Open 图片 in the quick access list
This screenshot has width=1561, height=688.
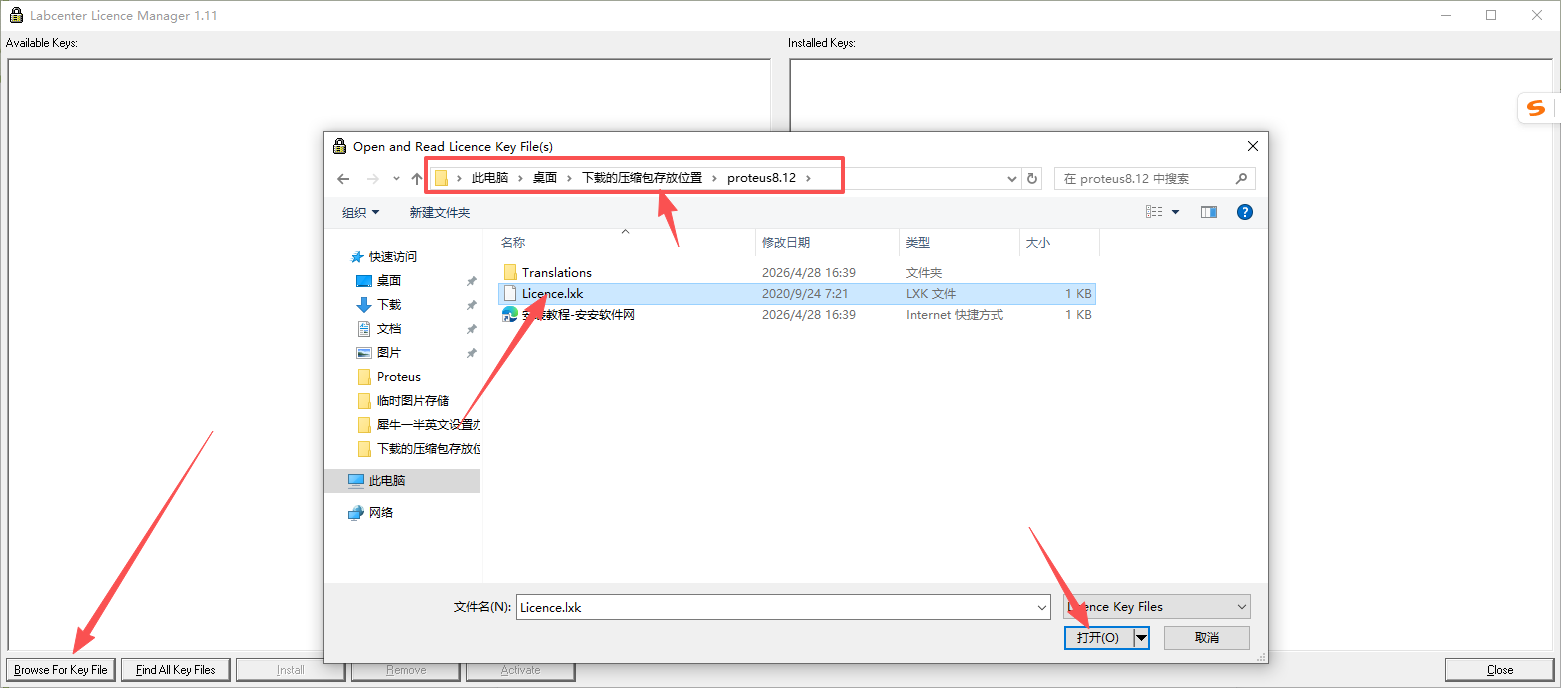[389, 353]
